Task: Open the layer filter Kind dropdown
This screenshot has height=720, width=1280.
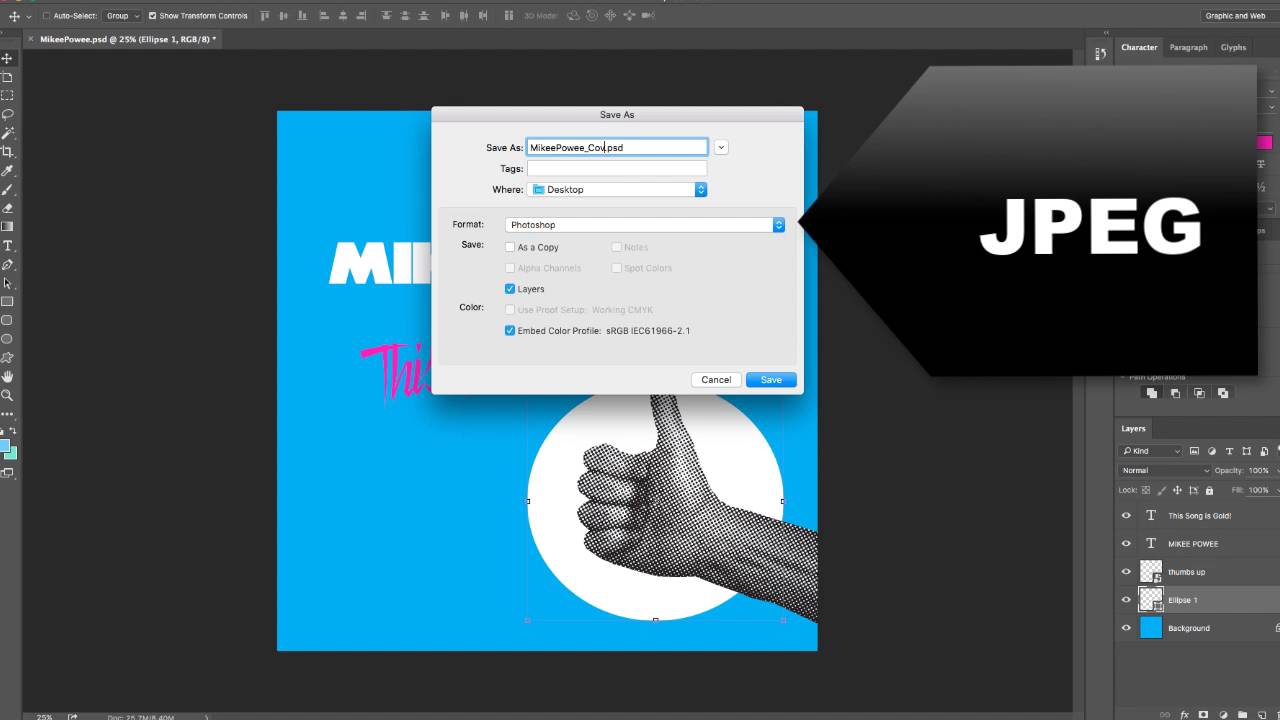Action: 1151,451
